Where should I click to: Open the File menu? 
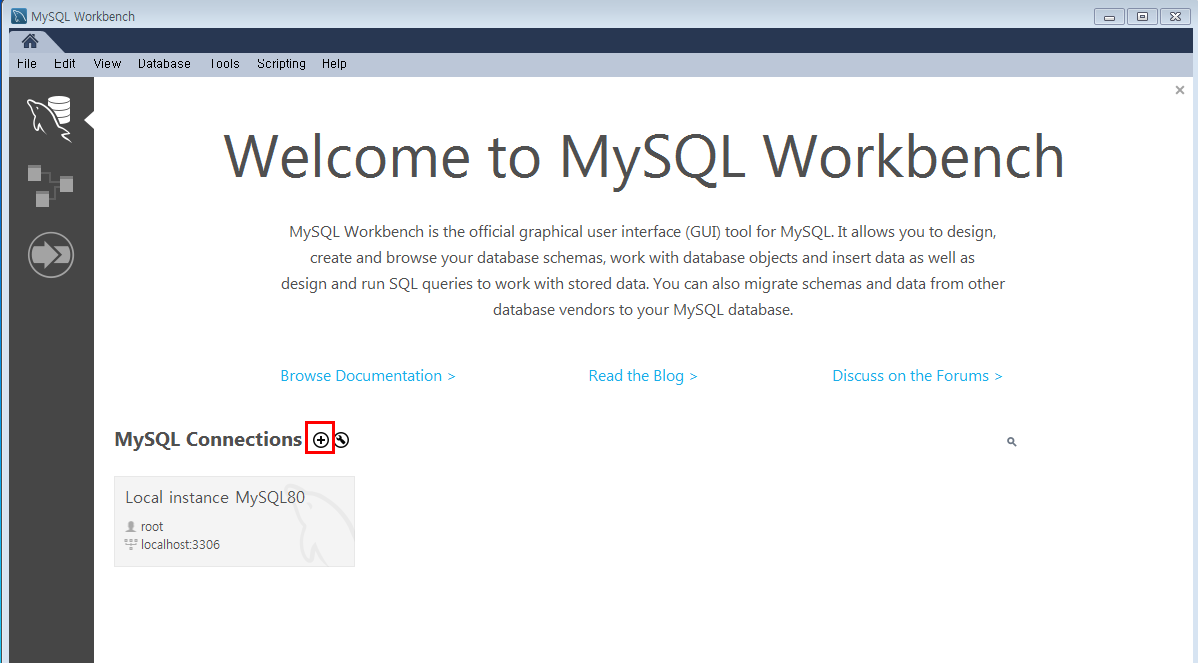(27, 63)
